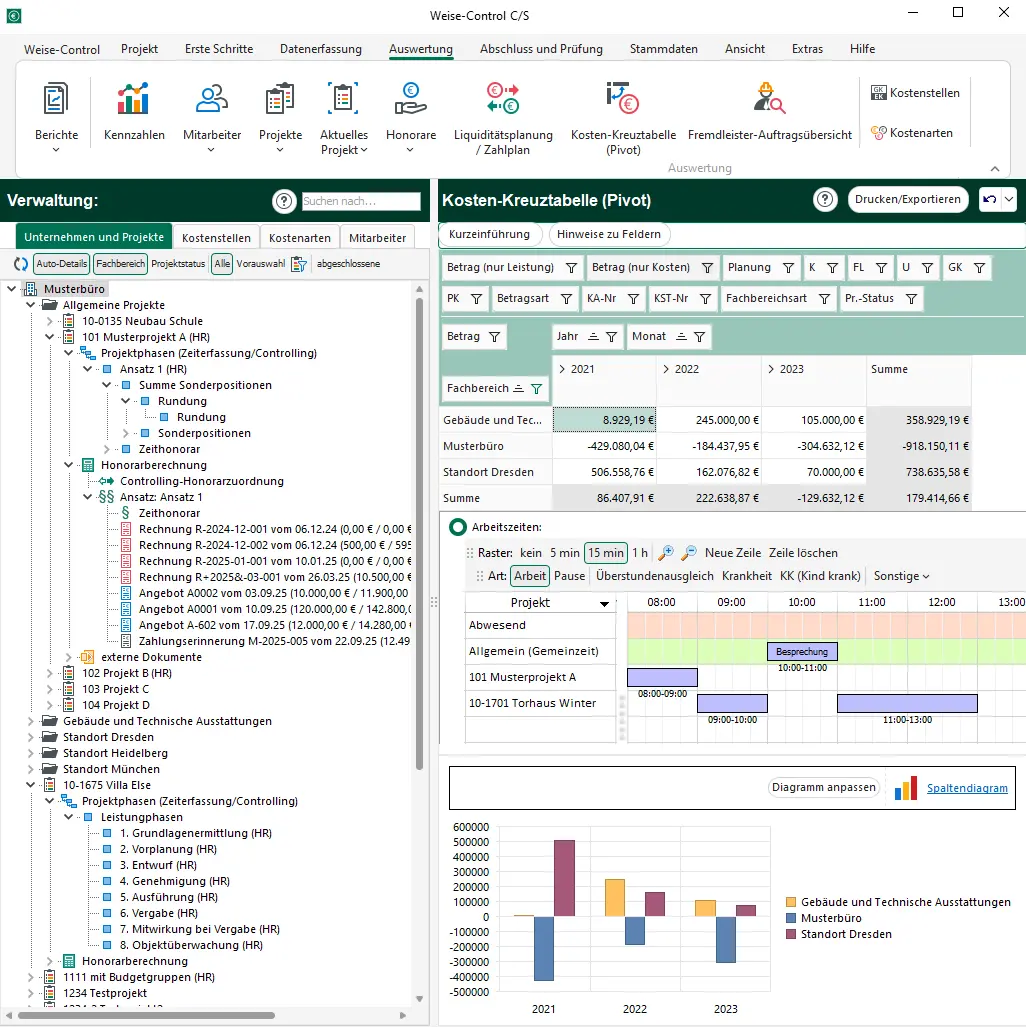The height and width of the screenshot is (1027, 1026).
Task: Click the Kostenarten icon in ribbon
Action: (879, 133)
